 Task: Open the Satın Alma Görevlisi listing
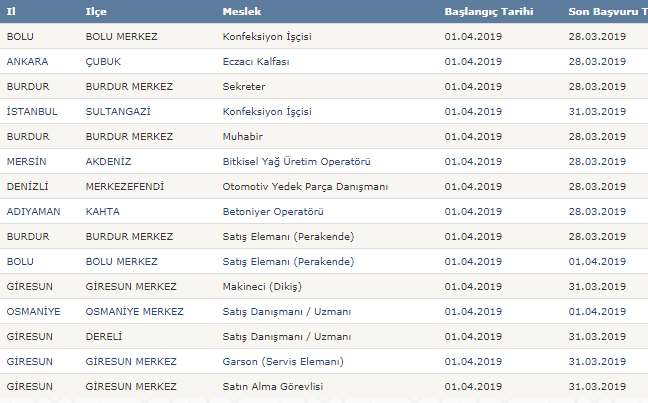[273, 386]
